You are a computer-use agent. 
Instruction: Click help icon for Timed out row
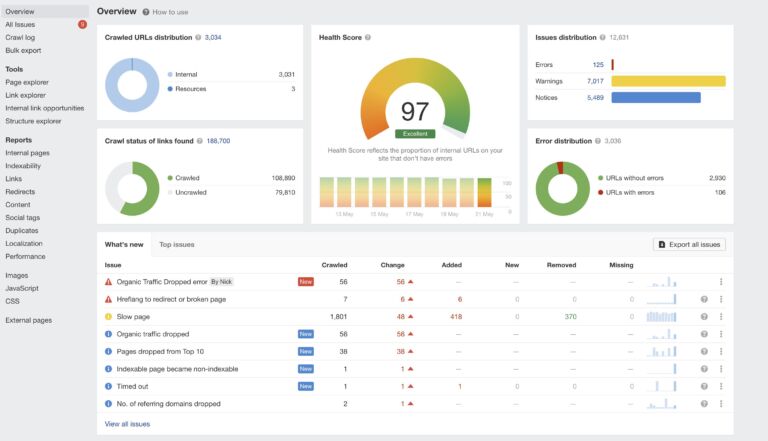[704, 386]
